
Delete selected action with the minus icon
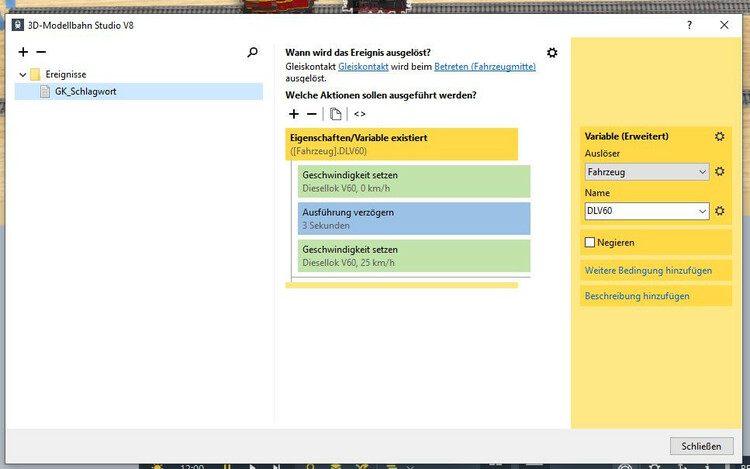(x=311, y=114)
